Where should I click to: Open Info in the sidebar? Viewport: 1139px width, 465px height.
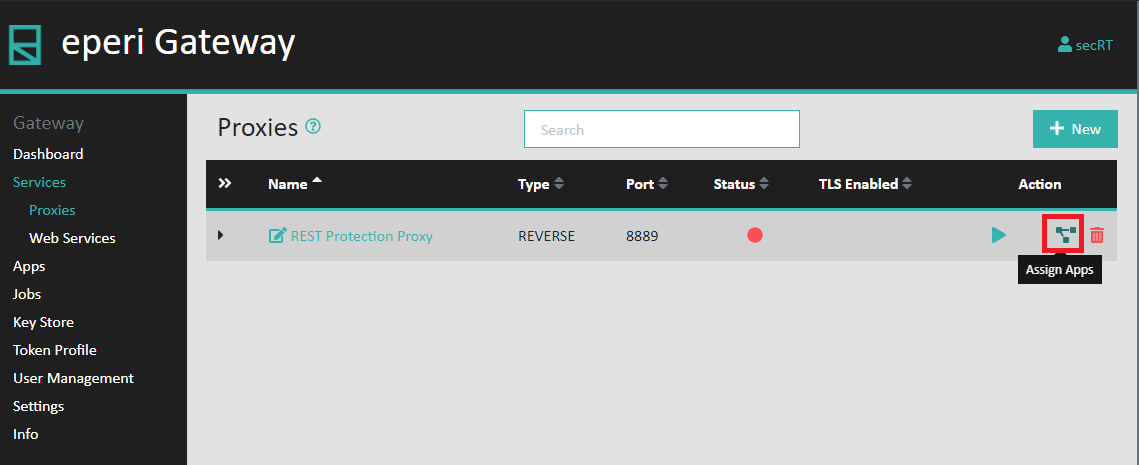[x=25, y=434]
